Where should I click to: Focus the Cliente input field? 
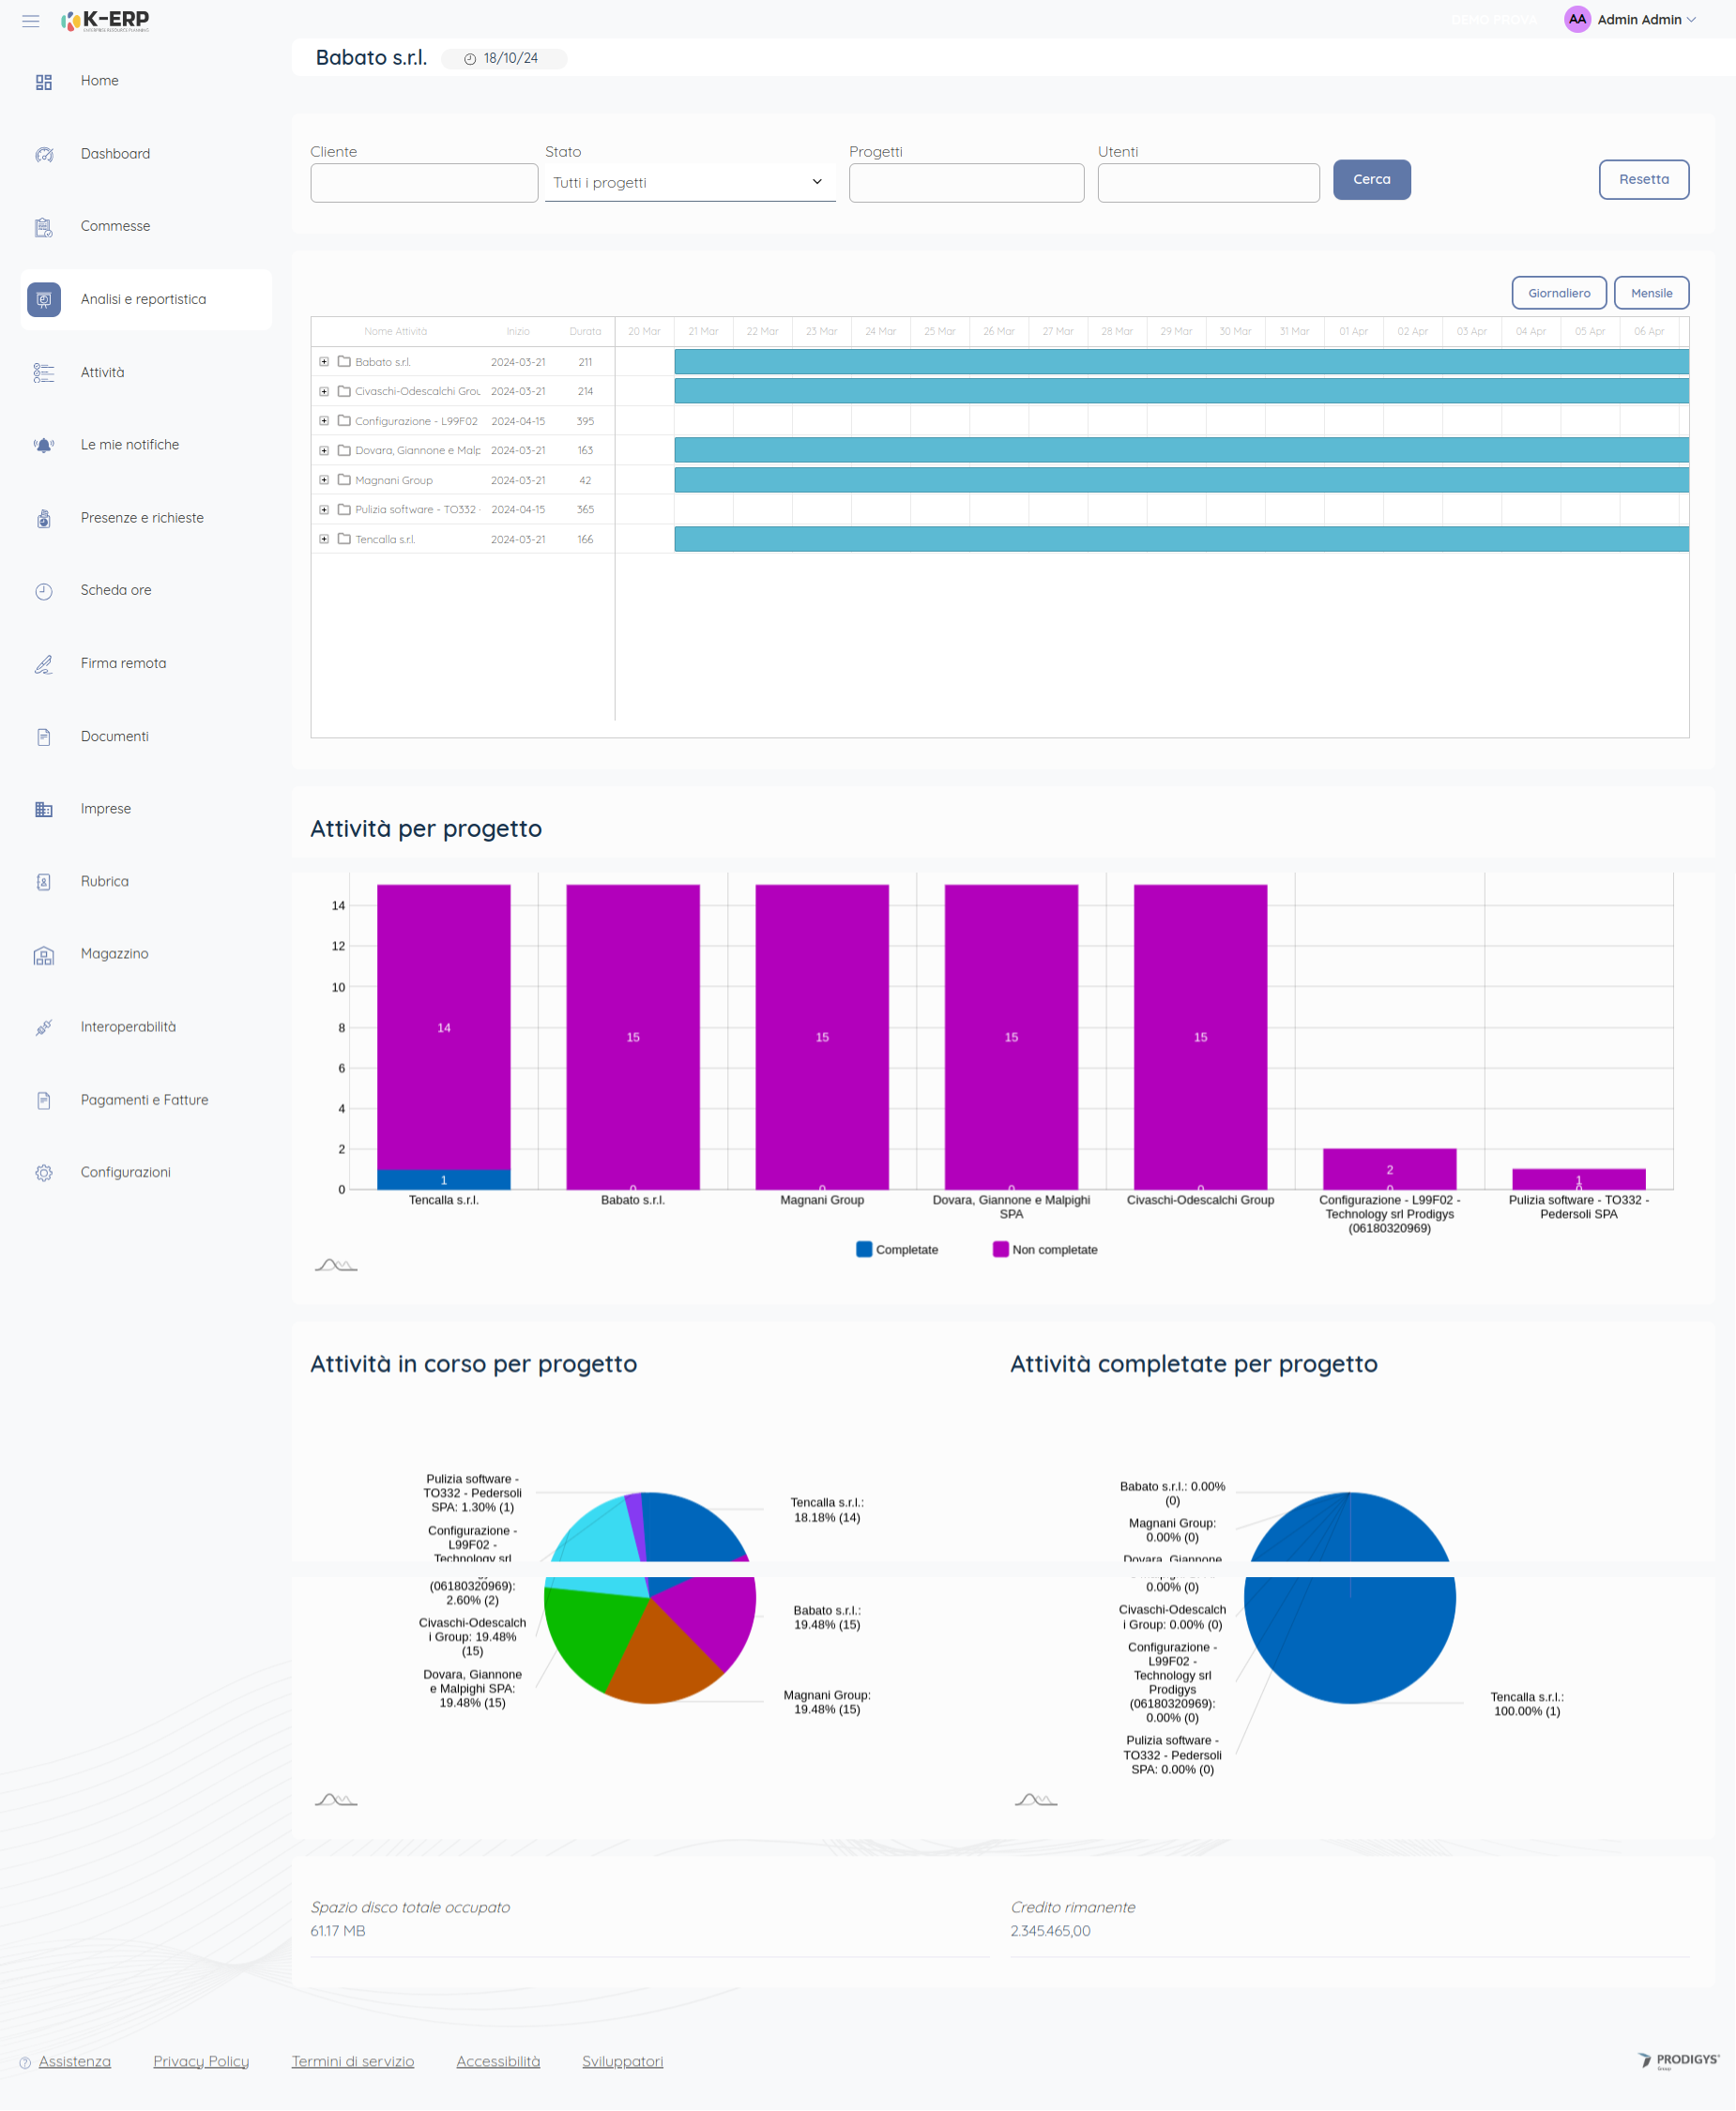pos(424,183)
